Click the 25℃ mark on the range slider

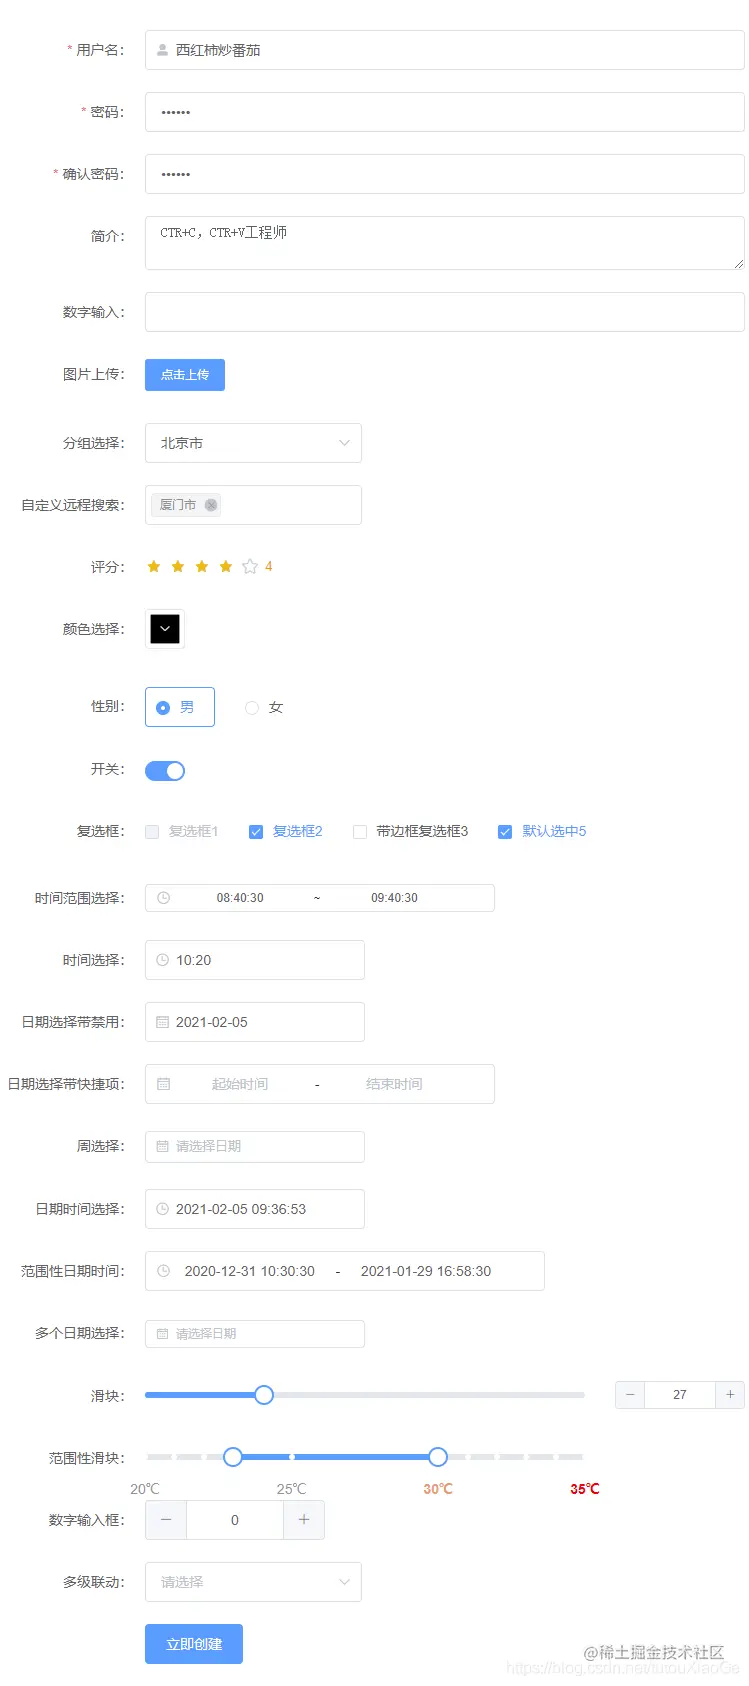pyautogui.click(x=292, y=1489)
